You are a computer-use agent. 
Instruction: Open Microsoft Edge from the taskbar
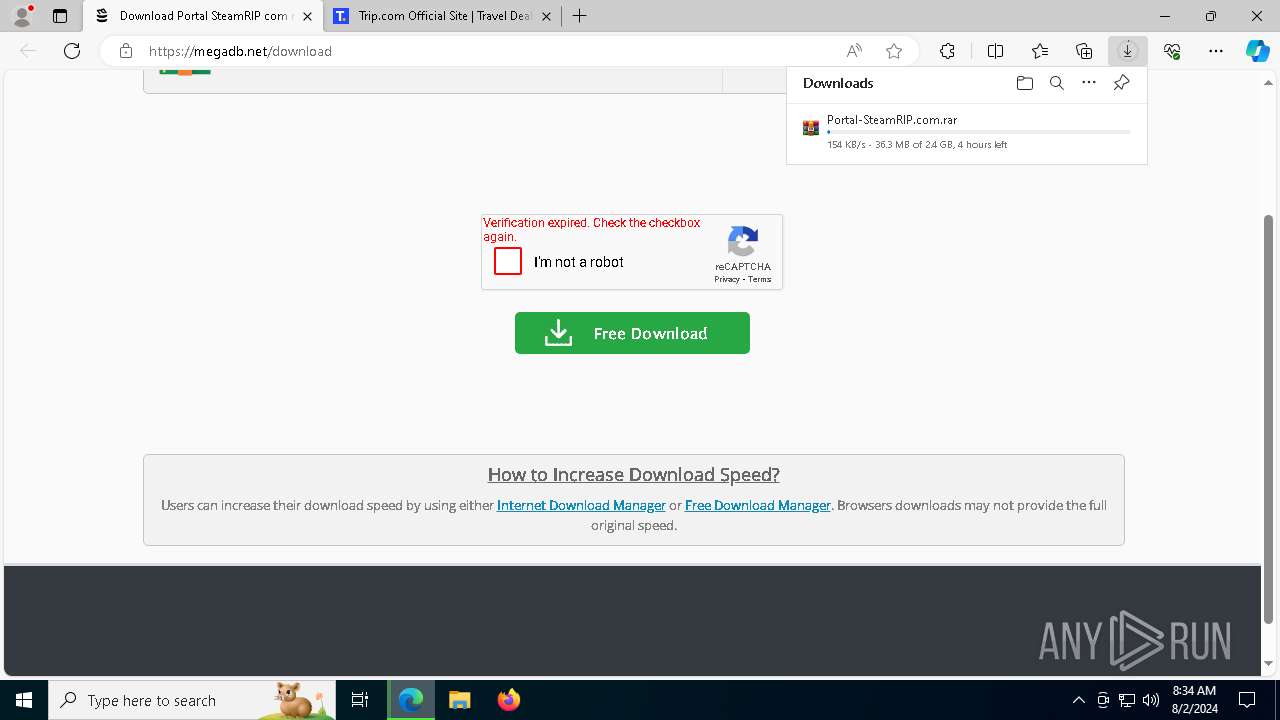click(411, 700)
